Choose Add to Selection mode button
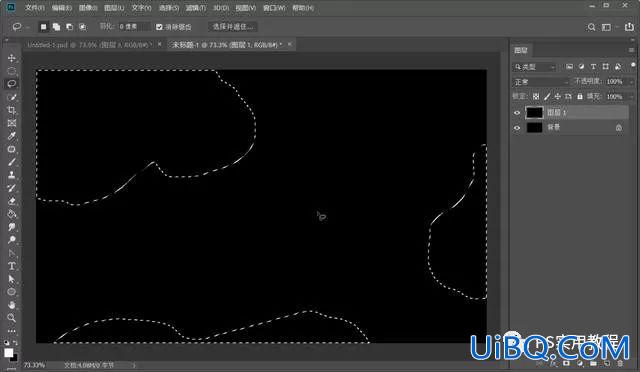640x372 pixels. coord(56,27)
